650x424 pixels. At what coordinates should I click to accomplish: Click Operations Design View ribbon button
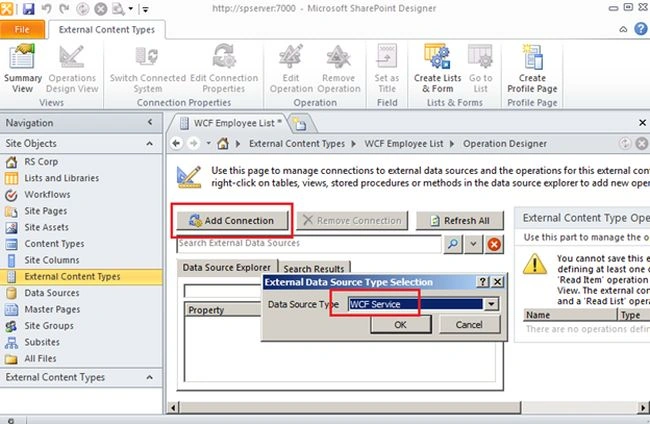tap(72, 69)
